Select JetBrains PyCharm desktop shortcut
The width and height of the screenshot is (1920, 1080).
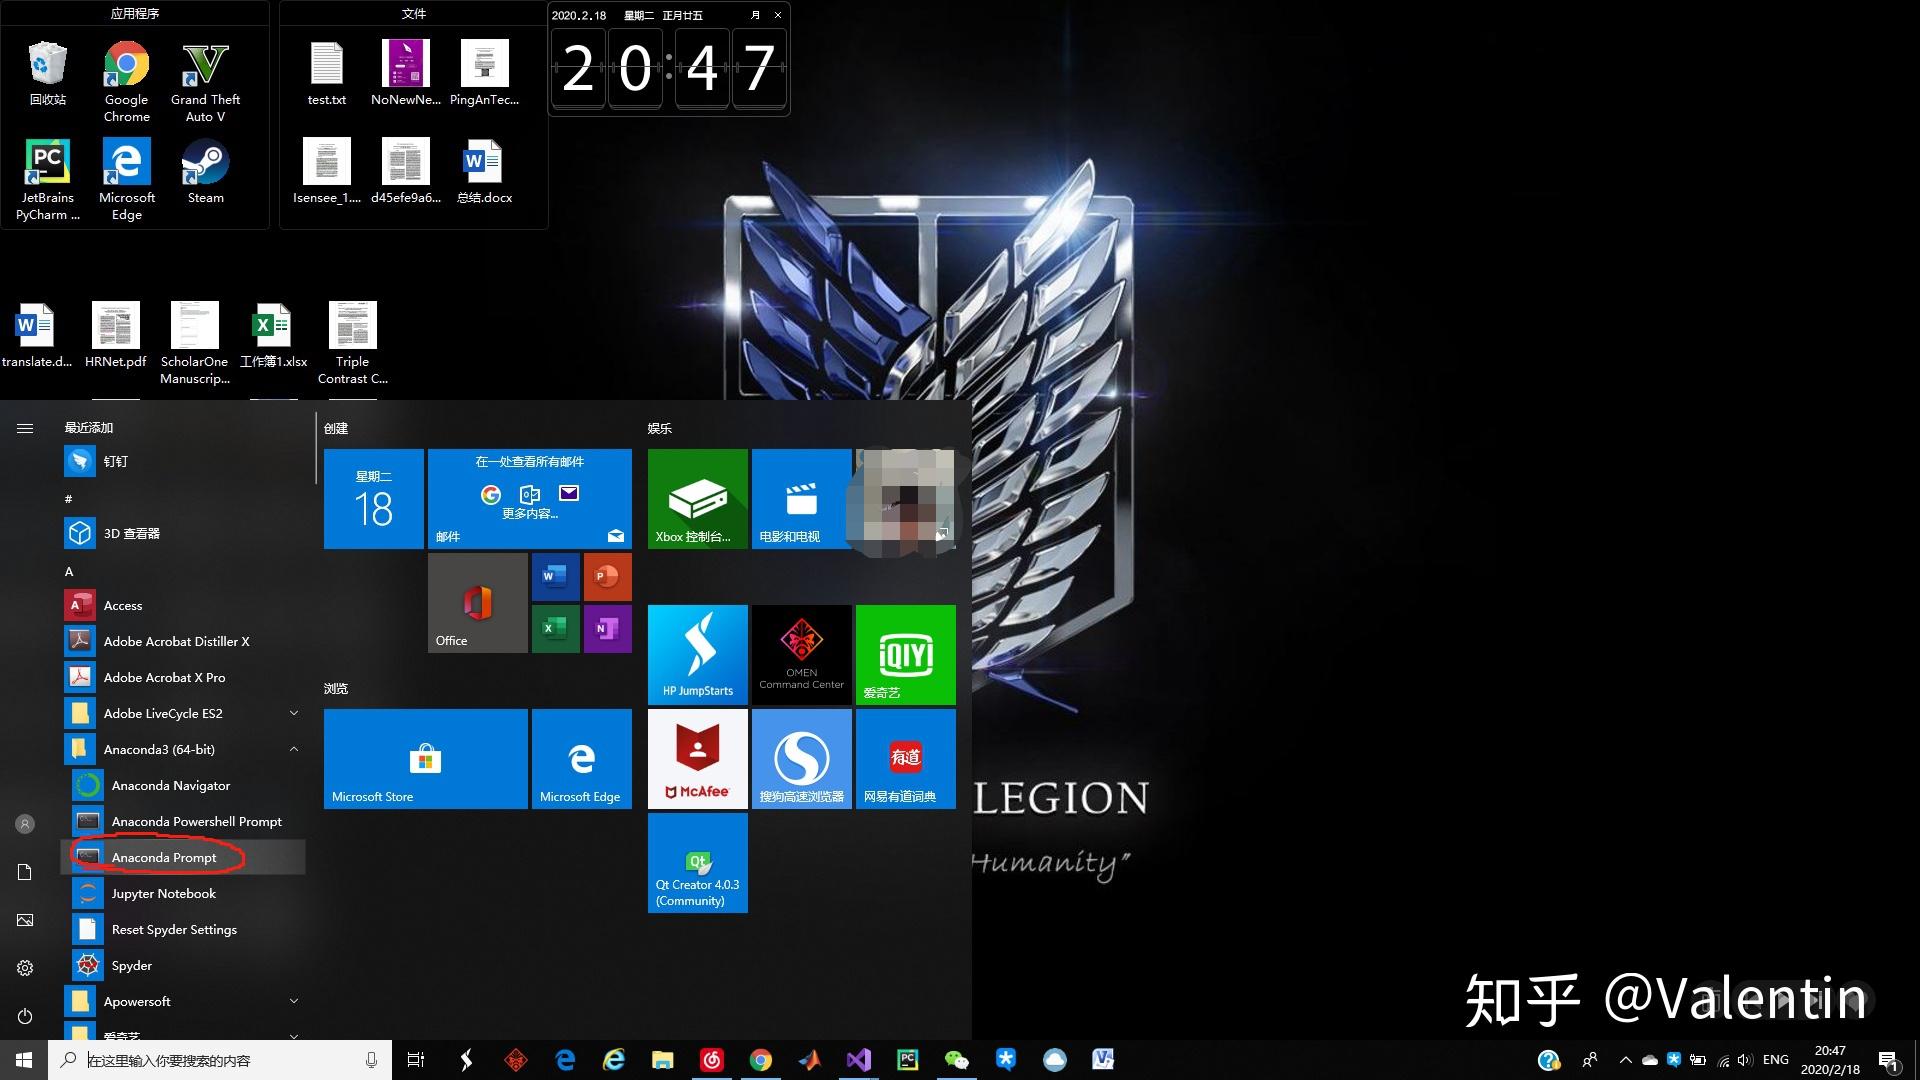coord(48,180)
